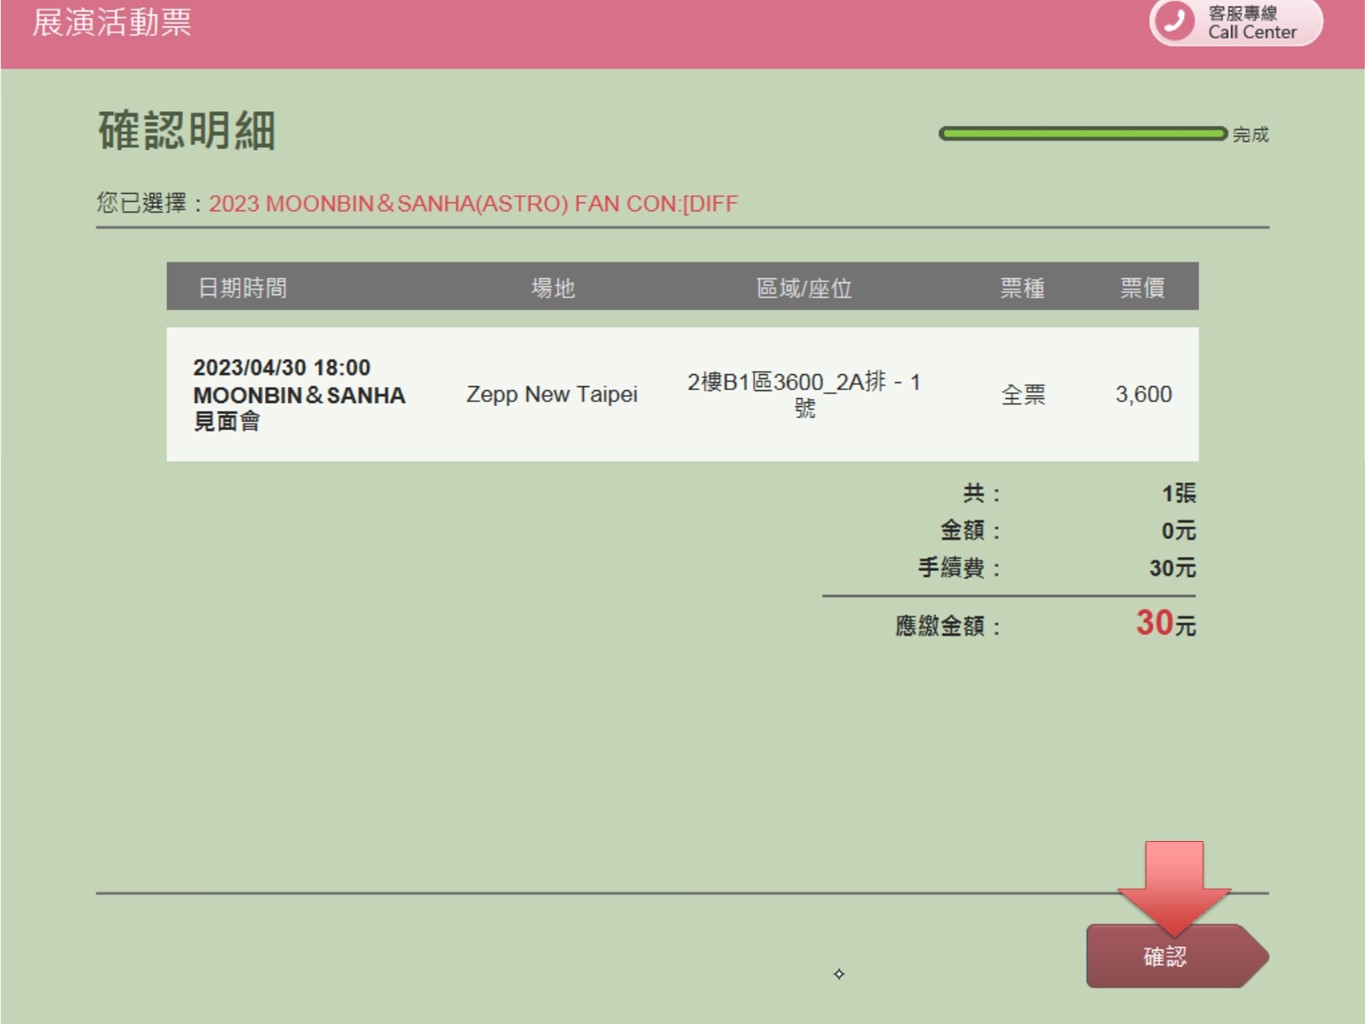Click the 票價 column header
This screenshot has width=1365, height=1024.
1142,288
